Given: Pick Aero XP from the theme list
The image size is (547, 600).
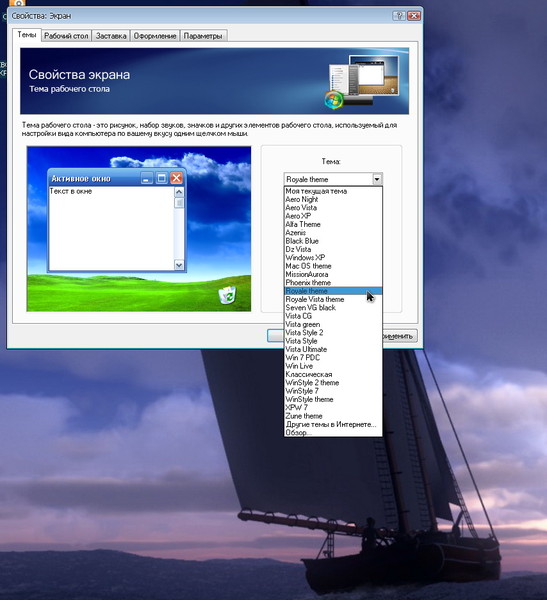Looking at the screenshot, I should point(333,216).
